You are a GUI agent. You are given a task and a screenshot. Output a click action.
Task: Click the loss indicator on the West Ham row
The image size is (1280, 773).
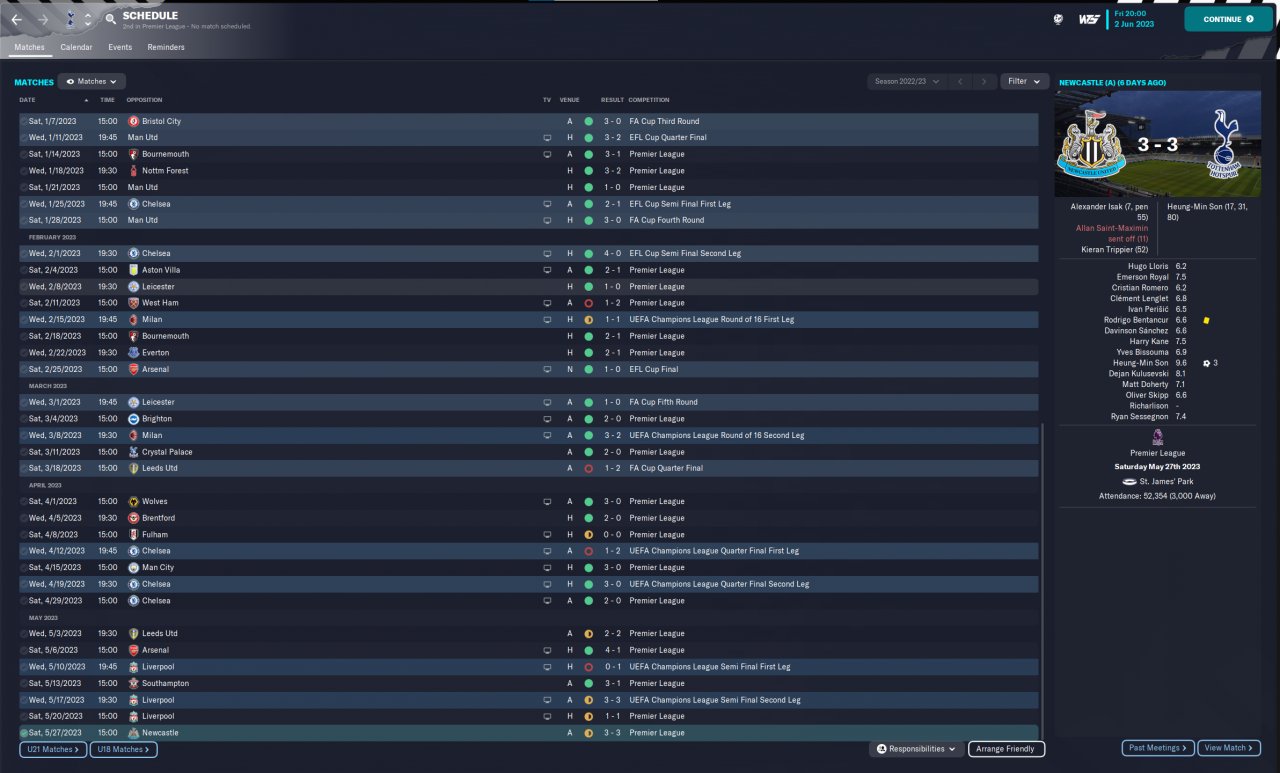[588, 303]
